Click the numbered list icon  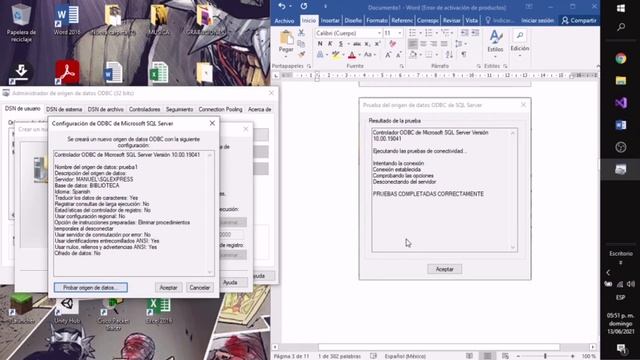tap(428, 33)
